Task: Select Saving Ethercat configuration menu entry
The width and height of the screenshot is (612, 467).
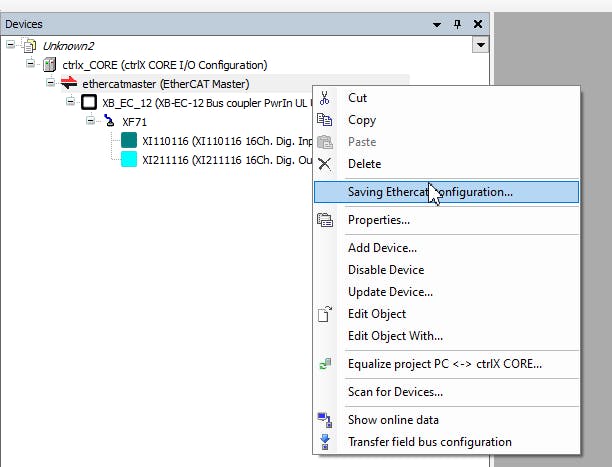Action: tap(430, 192)
